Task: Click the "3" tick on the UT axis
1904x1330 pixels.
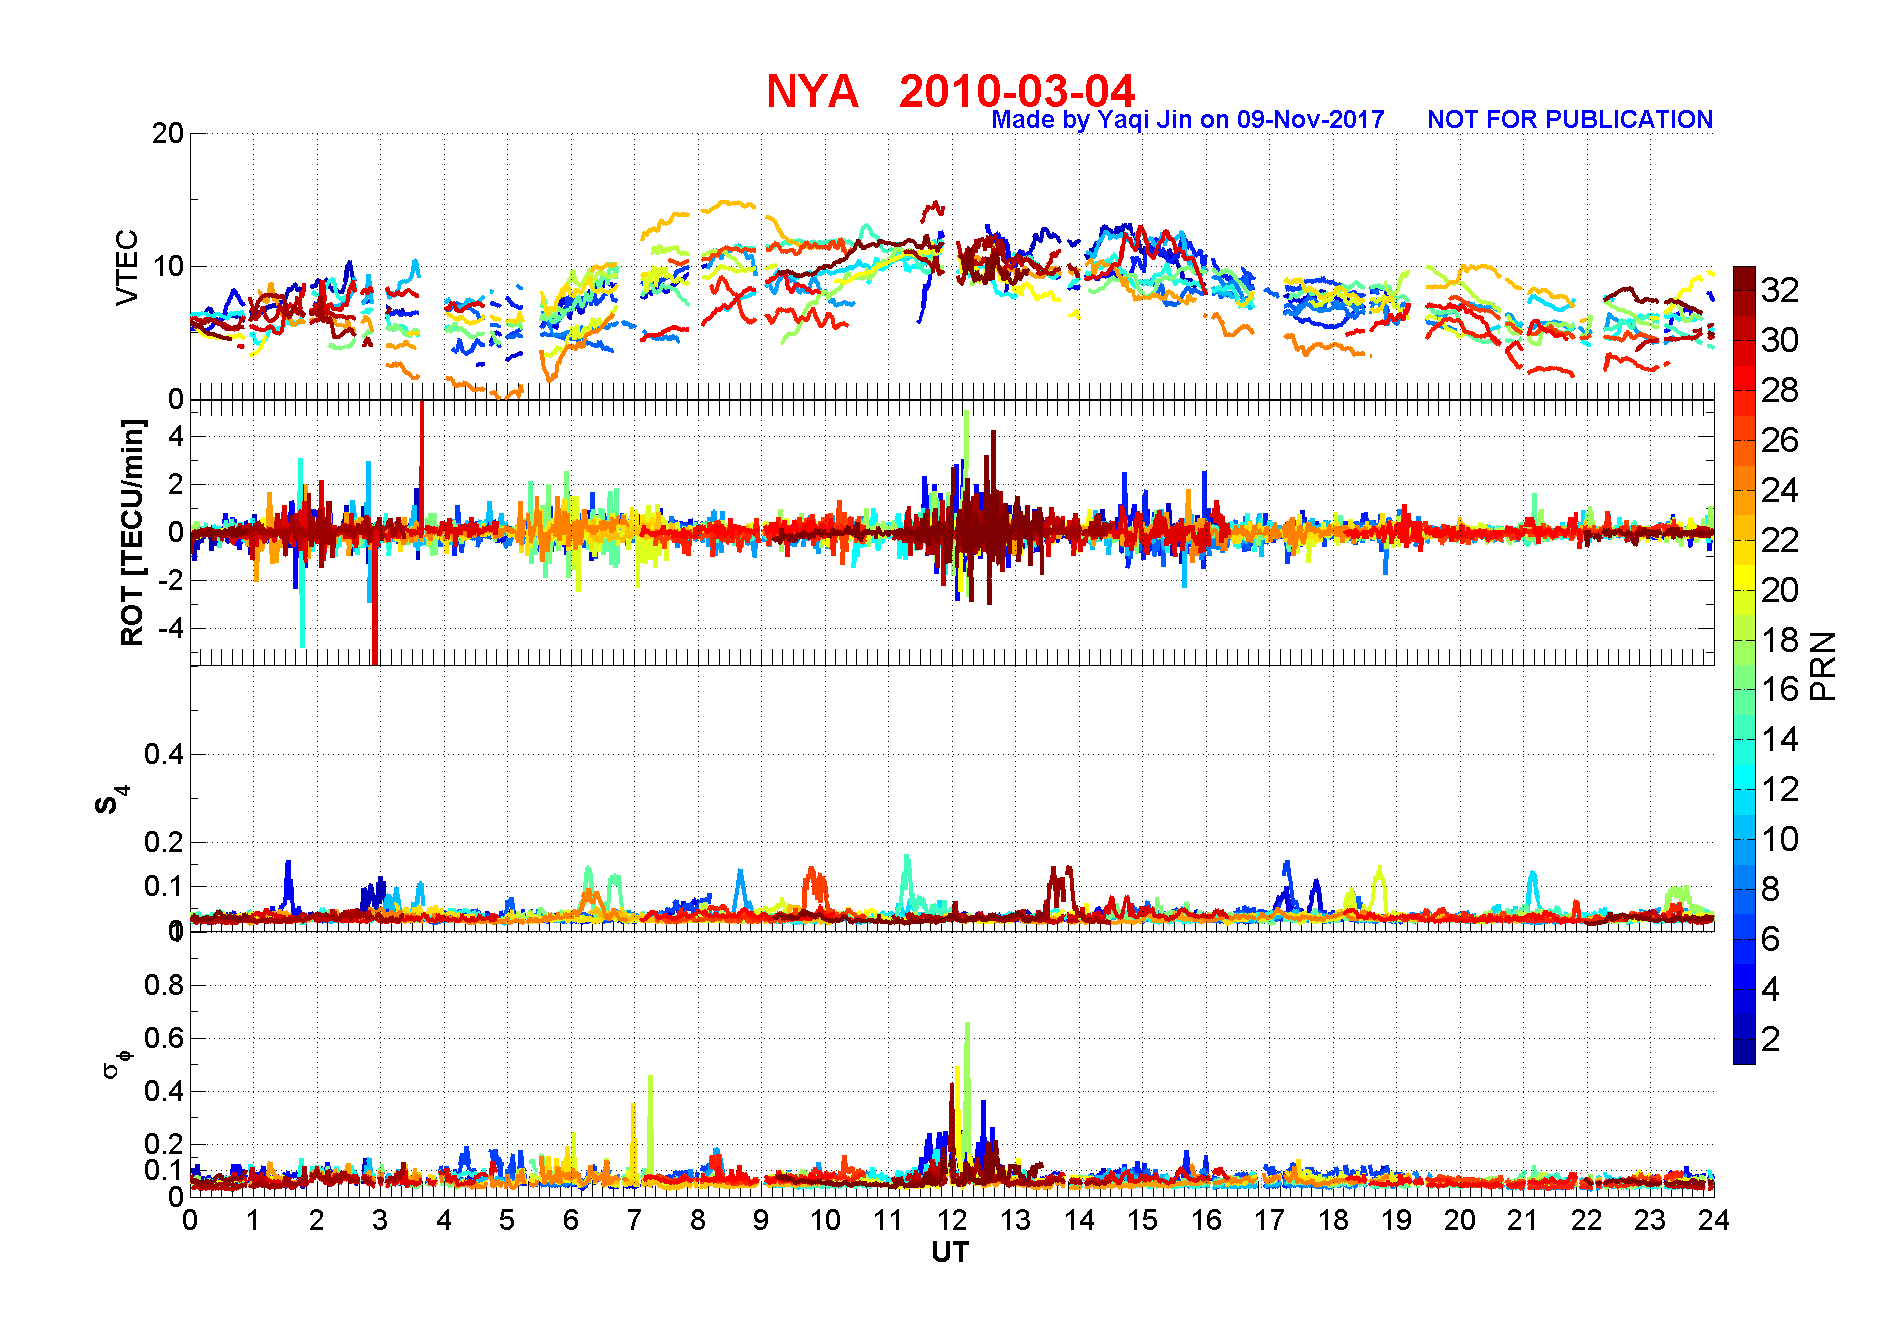Action: pos(380,1220)
